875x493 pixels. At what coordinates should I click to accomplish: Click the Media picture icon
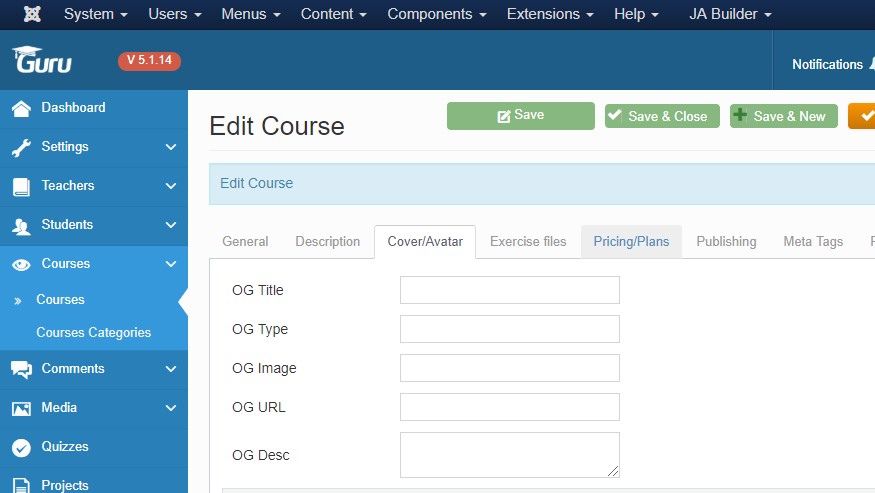click(21, 408)
